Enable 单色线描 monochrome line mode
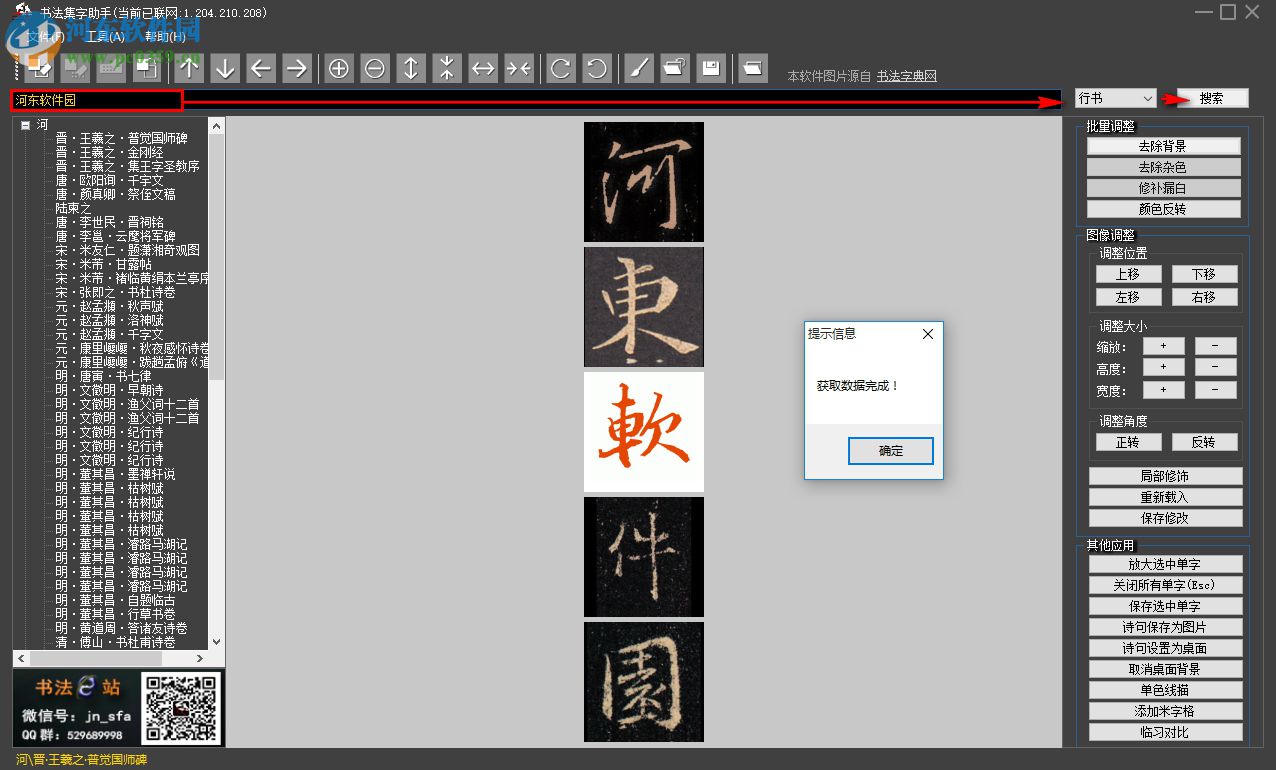Screen dimensions: 1276x770 [x=1165, y=689]
